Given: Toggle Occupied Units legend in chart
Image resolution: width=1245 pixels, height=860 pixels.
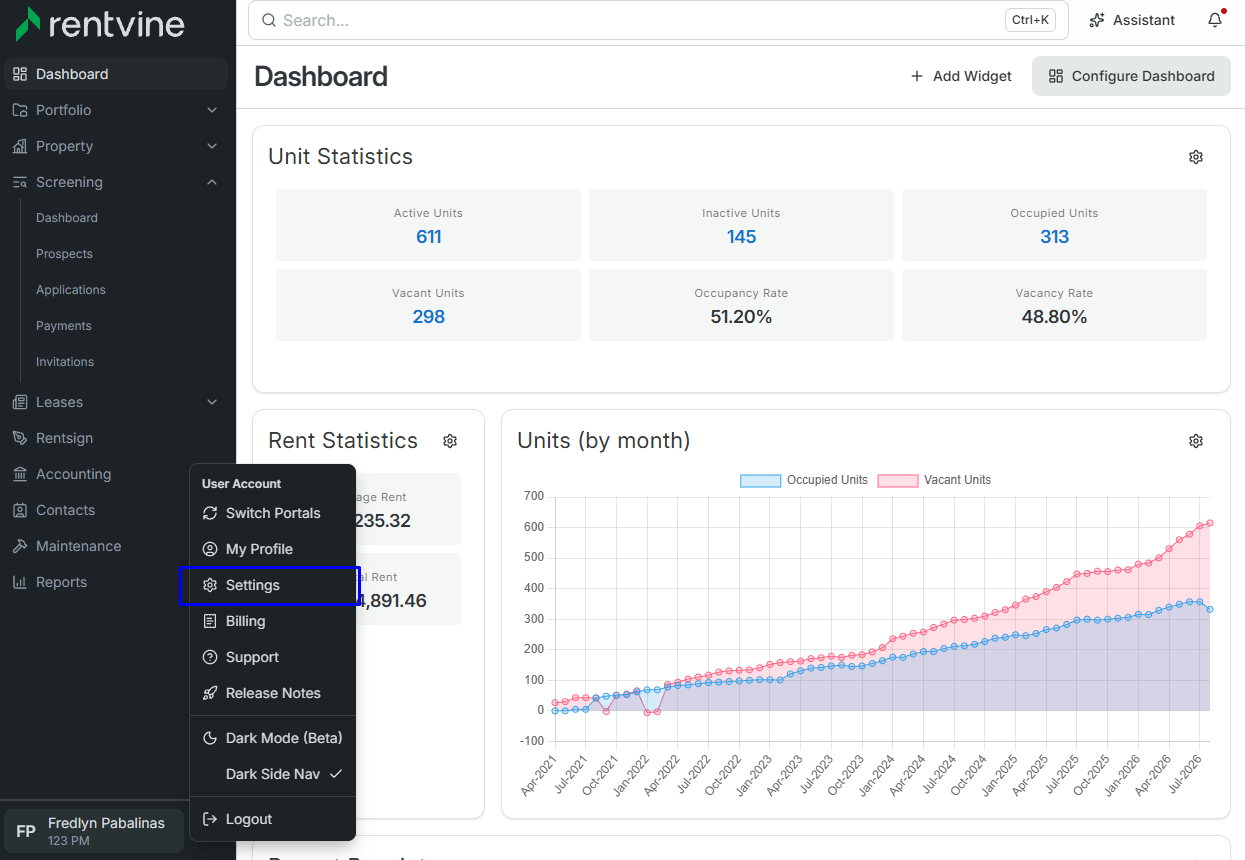Looking at the screenshot, I should [804, 480].
